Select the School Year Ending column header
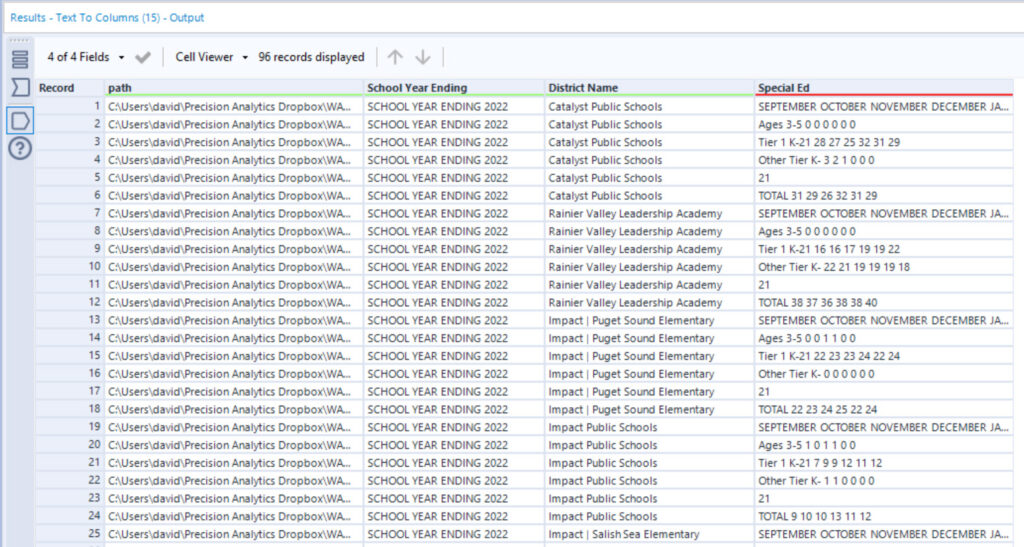This screenshot has height=547, width=1024. (x=454, y=88)
